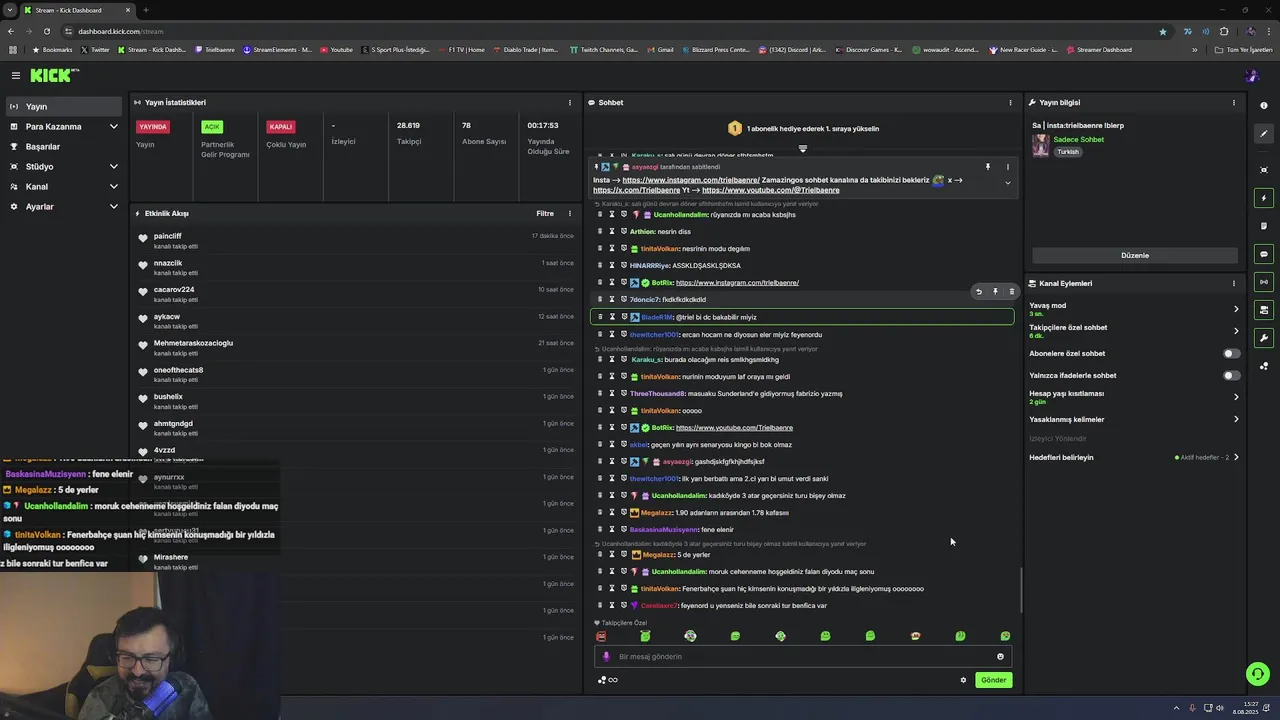This screenshot has height=720, width=1280.
Task: Open the info icon in right rail
Action: pos(1264,106)
